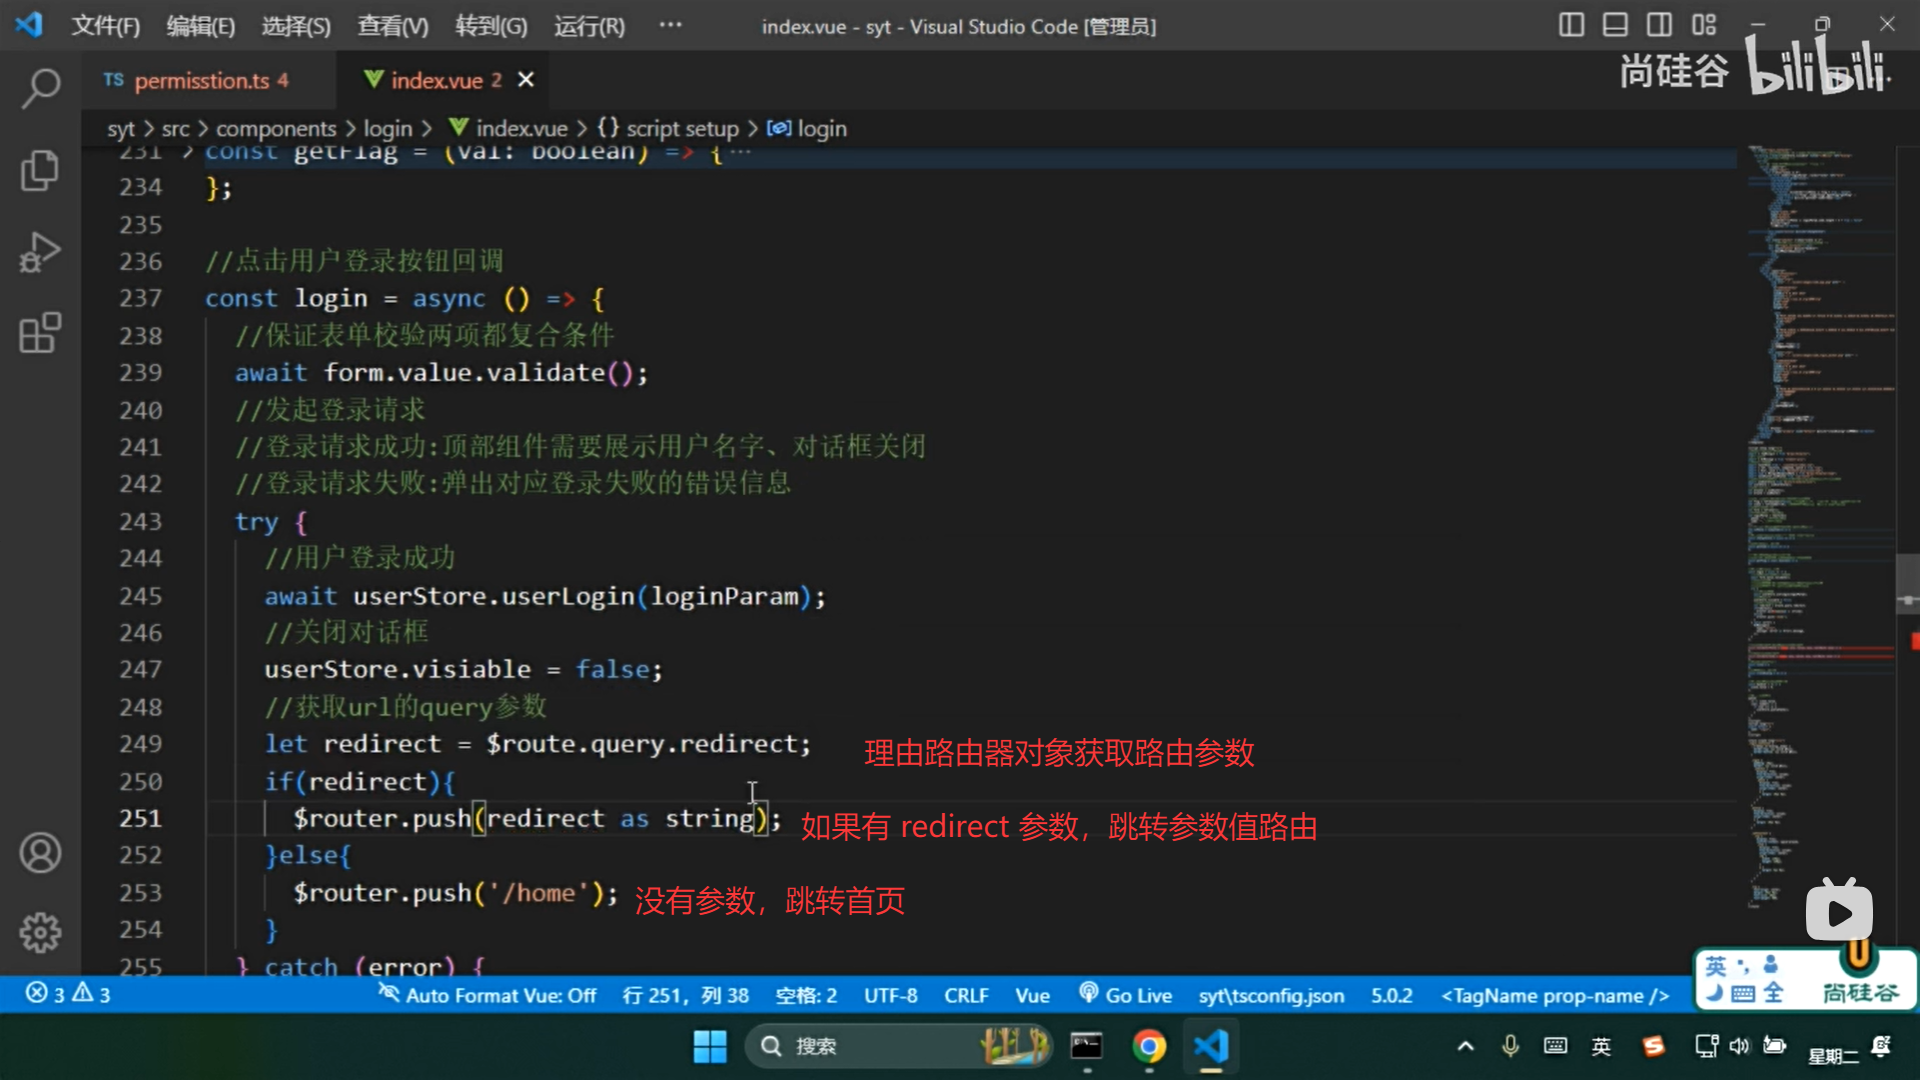Launch Go Live server from status bar
Screen dimensions: 1920x1080
(x=1125, y=995)
